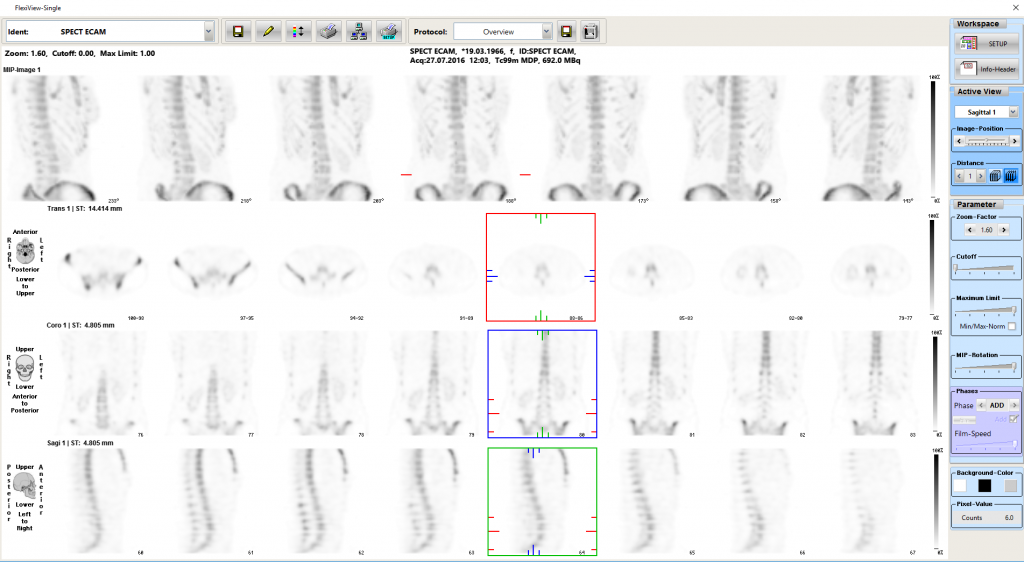Open the Info-Header button
The image size is (1024, 562).
pyautogui.click(x=985, y=68)
